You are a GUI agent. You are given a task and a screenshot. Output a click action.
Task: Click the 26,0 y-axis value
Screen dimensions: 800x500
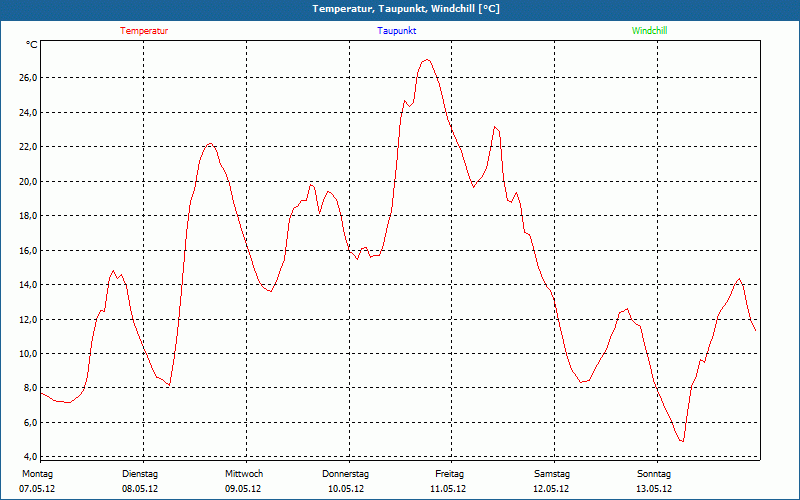click(28, 78)
